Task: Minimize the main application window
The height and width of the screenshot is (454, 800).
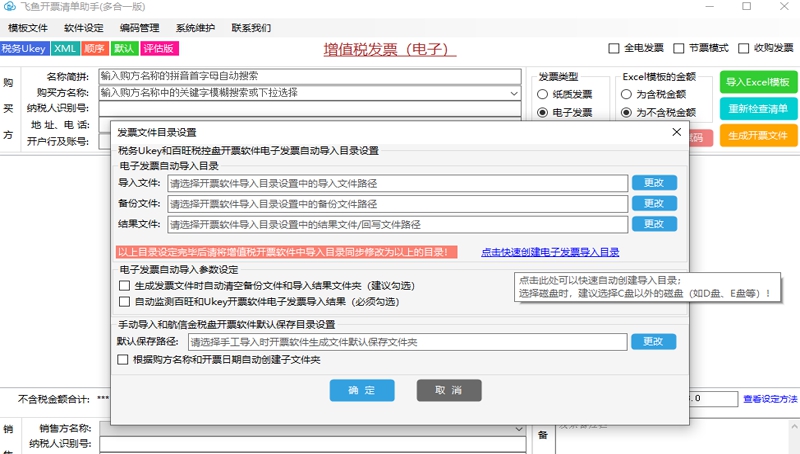Action: pyautogui.click(x=710, y=7)
